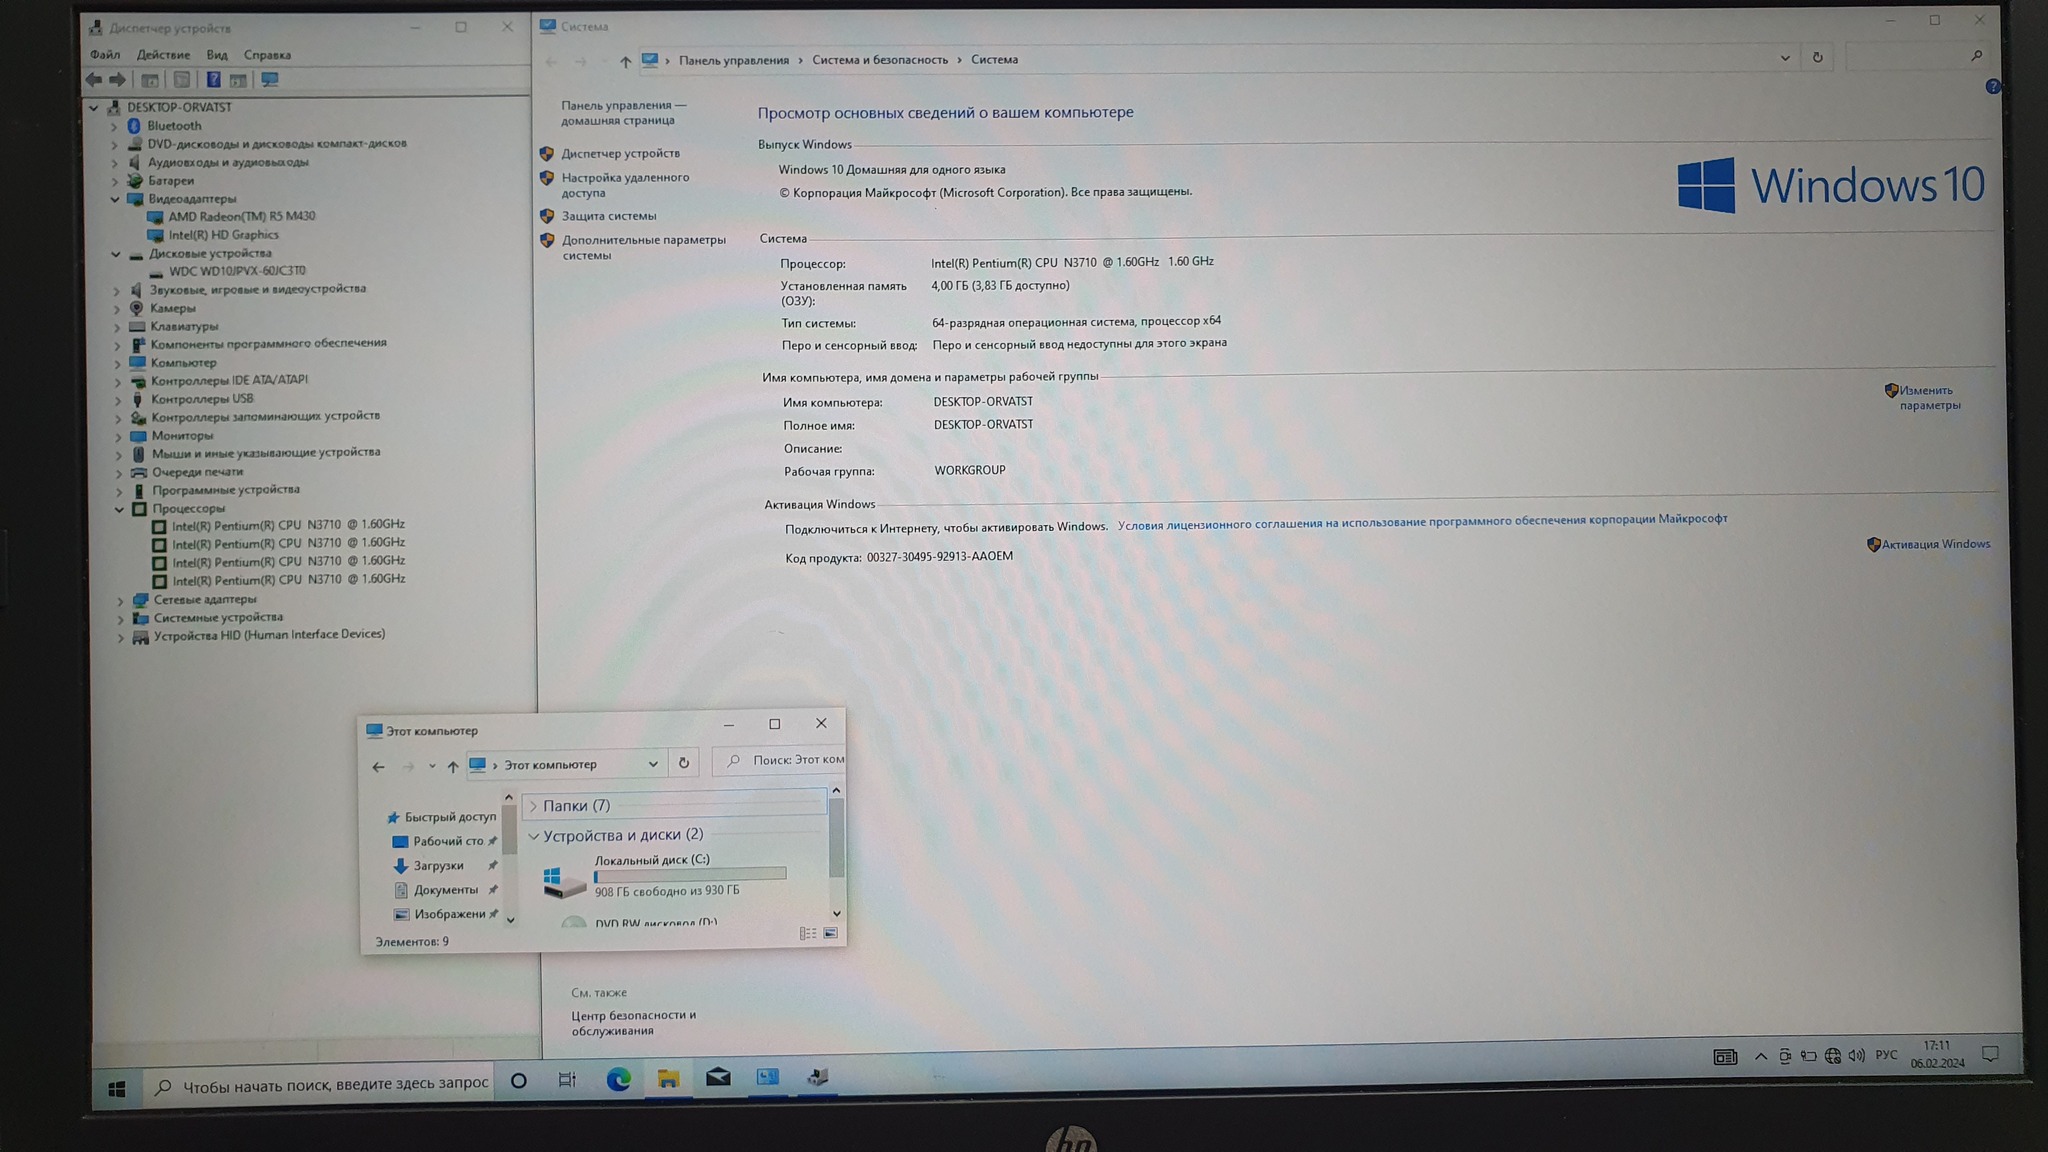This screenshot has width=2048, height=1152.
Task: Click the Активация Windows link
Action: pyautogui.click(x=1935, y=544)
